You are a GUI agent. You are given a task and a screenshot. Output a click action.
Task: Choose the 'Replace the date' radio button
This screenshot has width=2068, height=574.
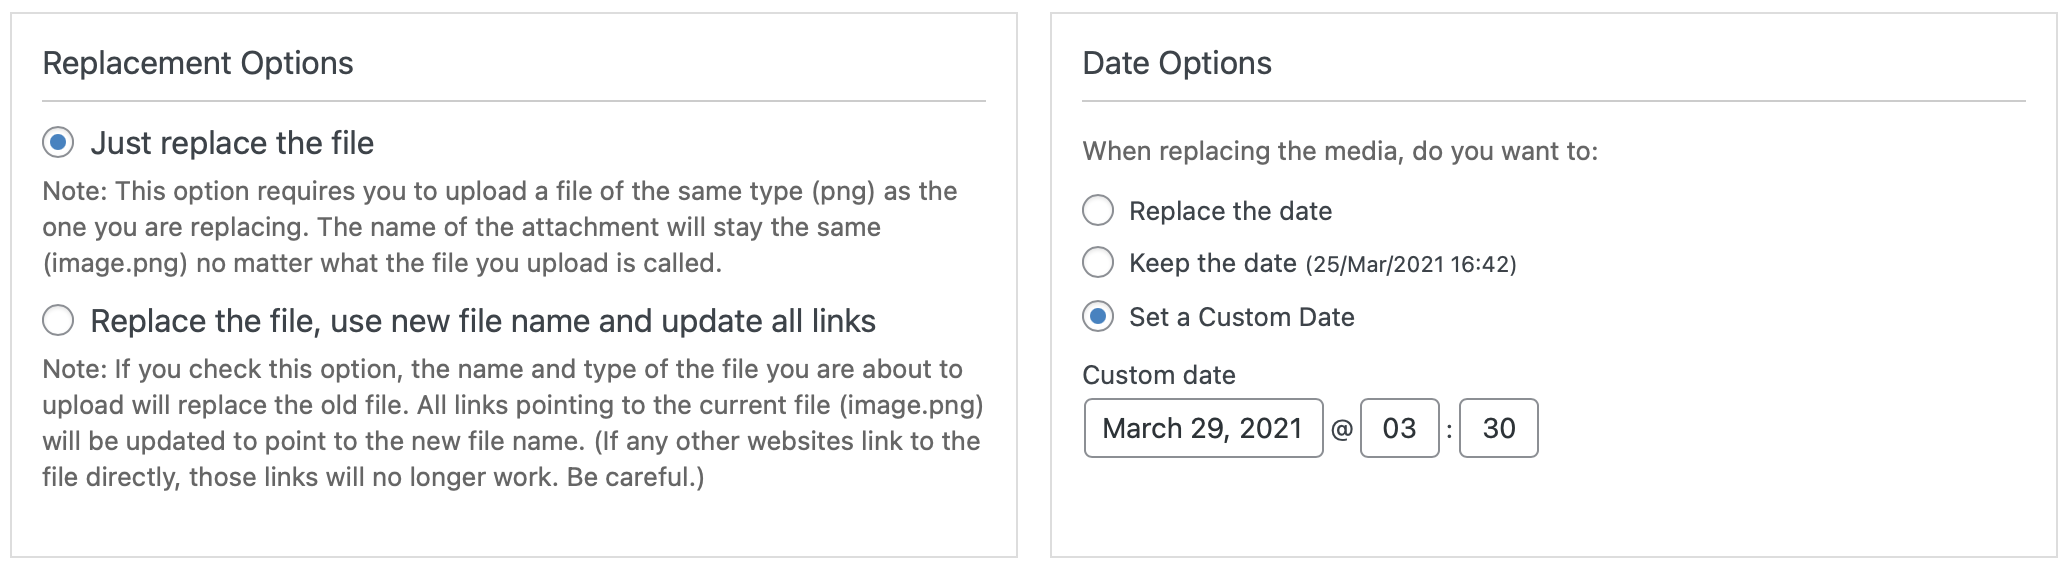coord(1098,211)
